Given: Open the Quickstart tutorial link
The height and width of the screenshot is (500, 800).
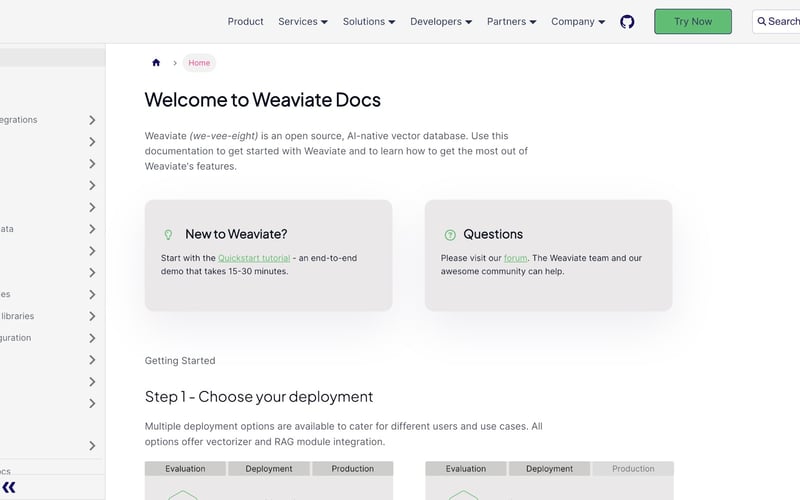Looking at the screenshot, I should tap(254, 258).
